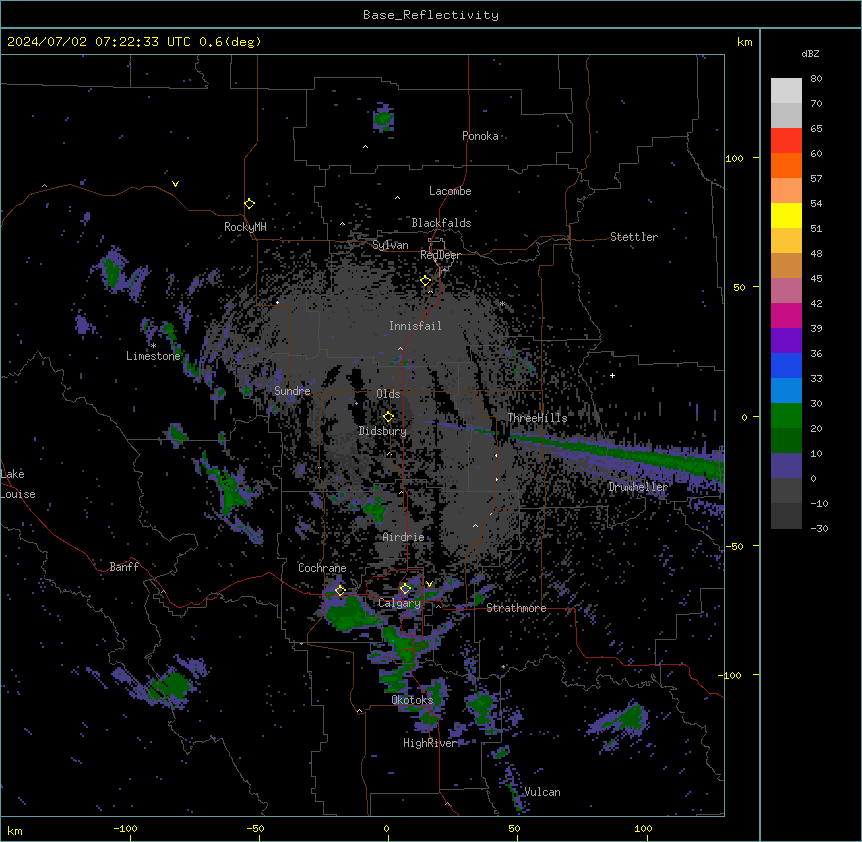862x842 pixels.
Task: Click the Vulcan city label
Action: tap(542, 792)
